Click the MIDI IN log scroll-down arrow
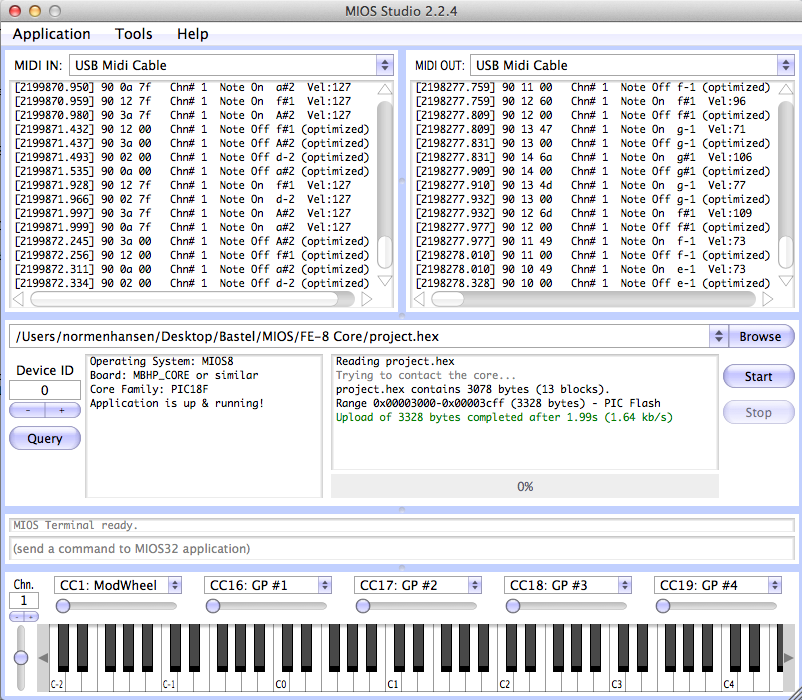This screenshot has width=802, height=700. 385,280
